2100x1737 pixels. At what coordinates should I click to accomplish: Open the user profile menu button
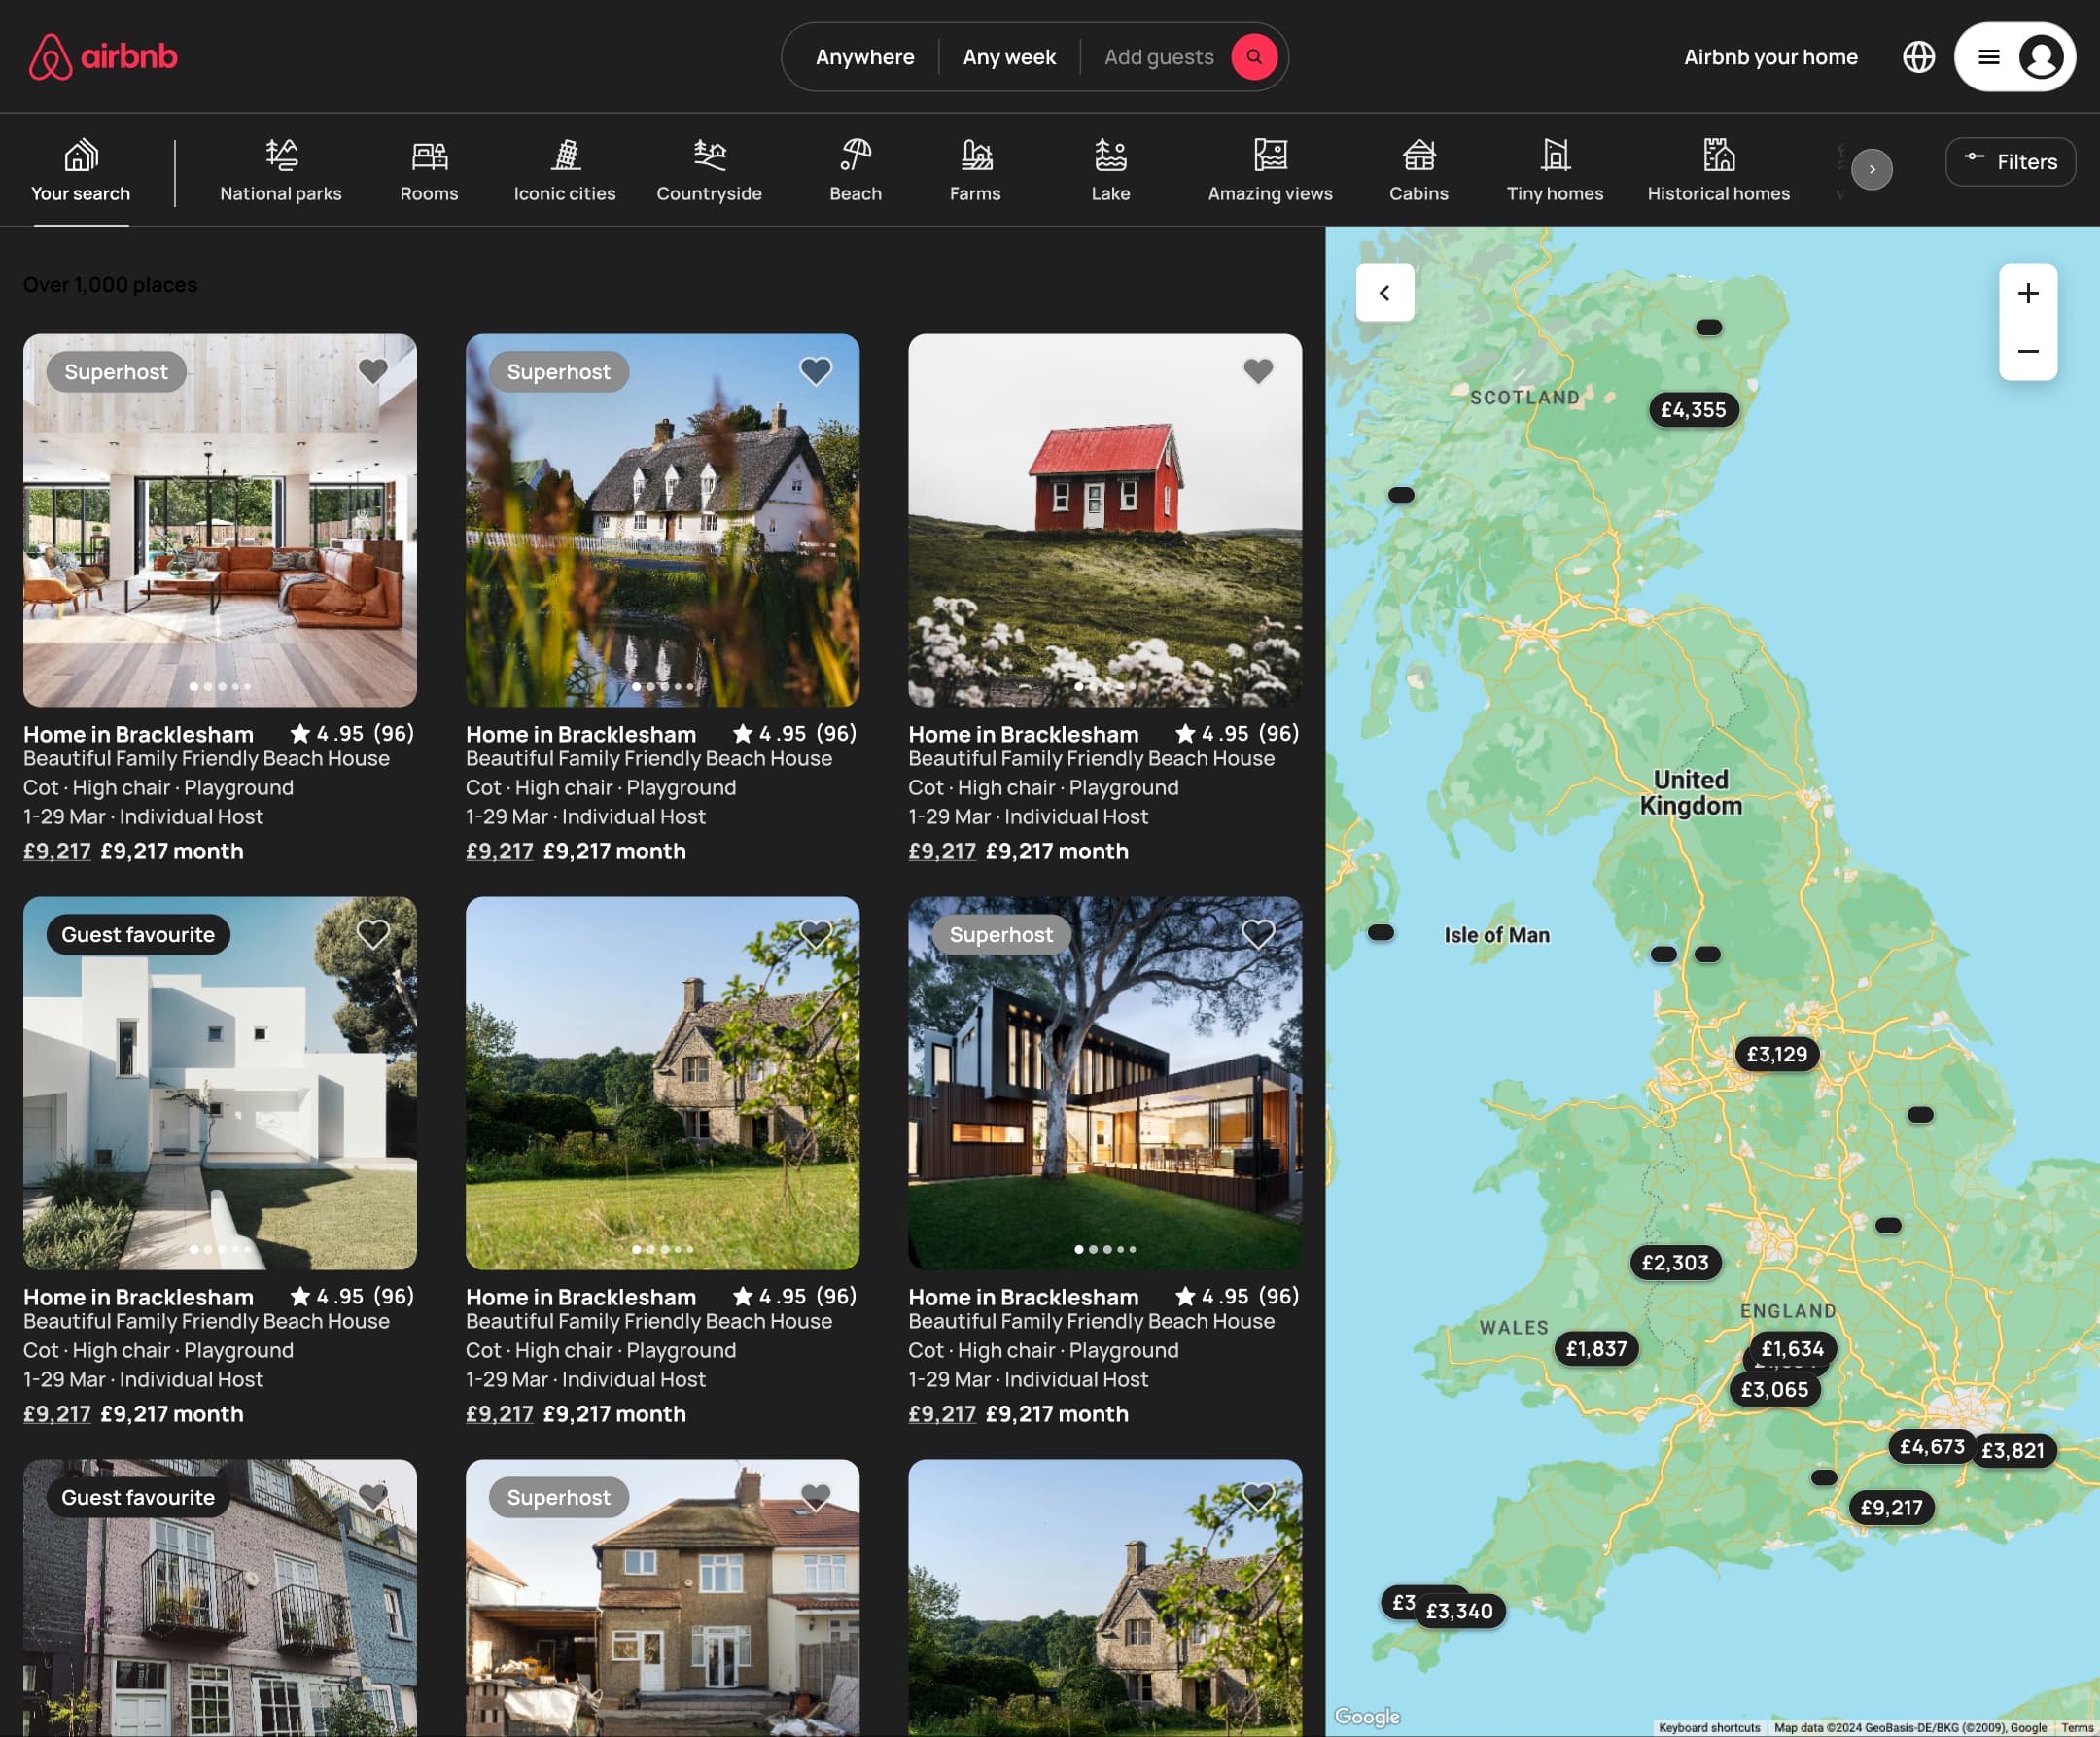[x=2014, y=57]
